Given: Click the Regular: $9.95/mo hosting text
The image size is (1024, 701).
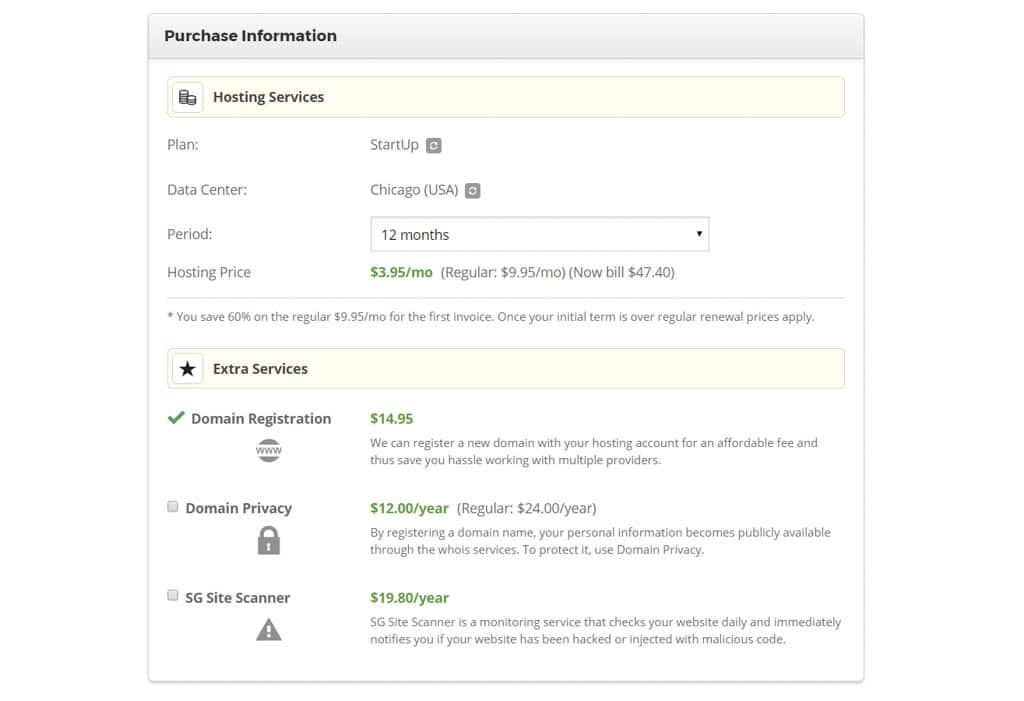Looking at the screenshot, I should 503,272.
